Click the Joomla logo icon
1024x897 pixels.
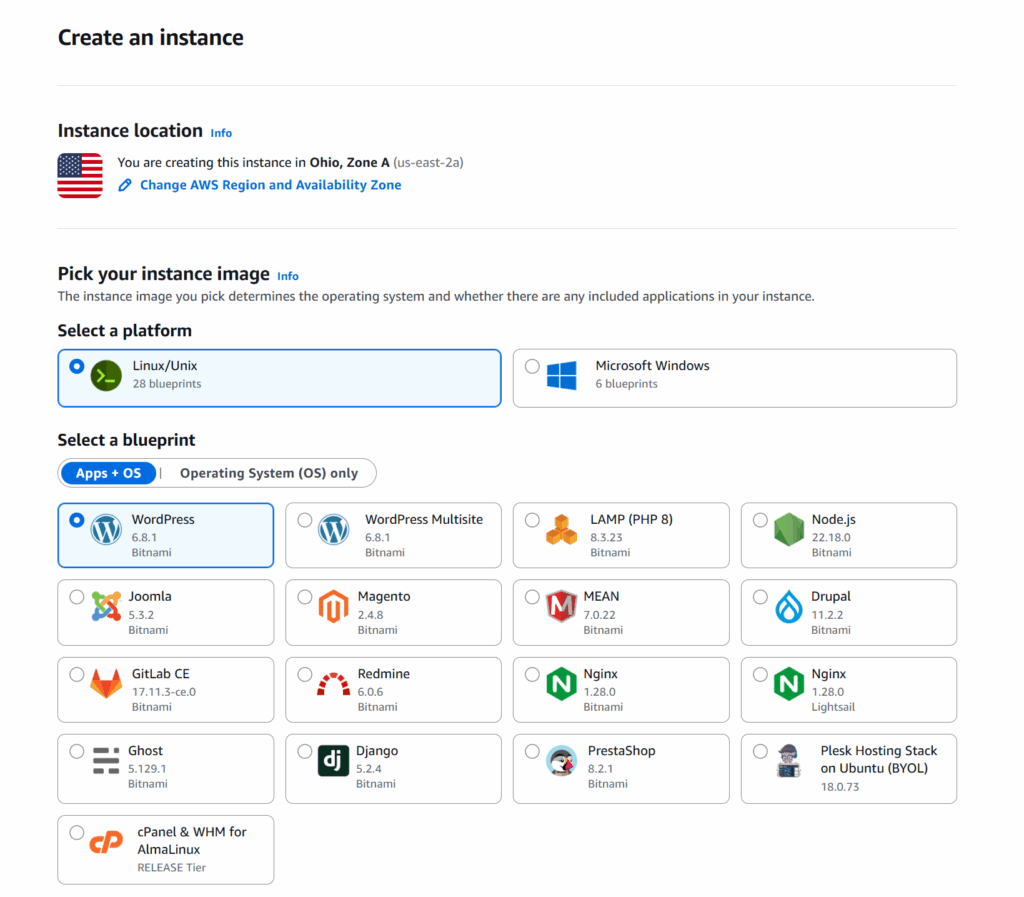pos(105,606)
